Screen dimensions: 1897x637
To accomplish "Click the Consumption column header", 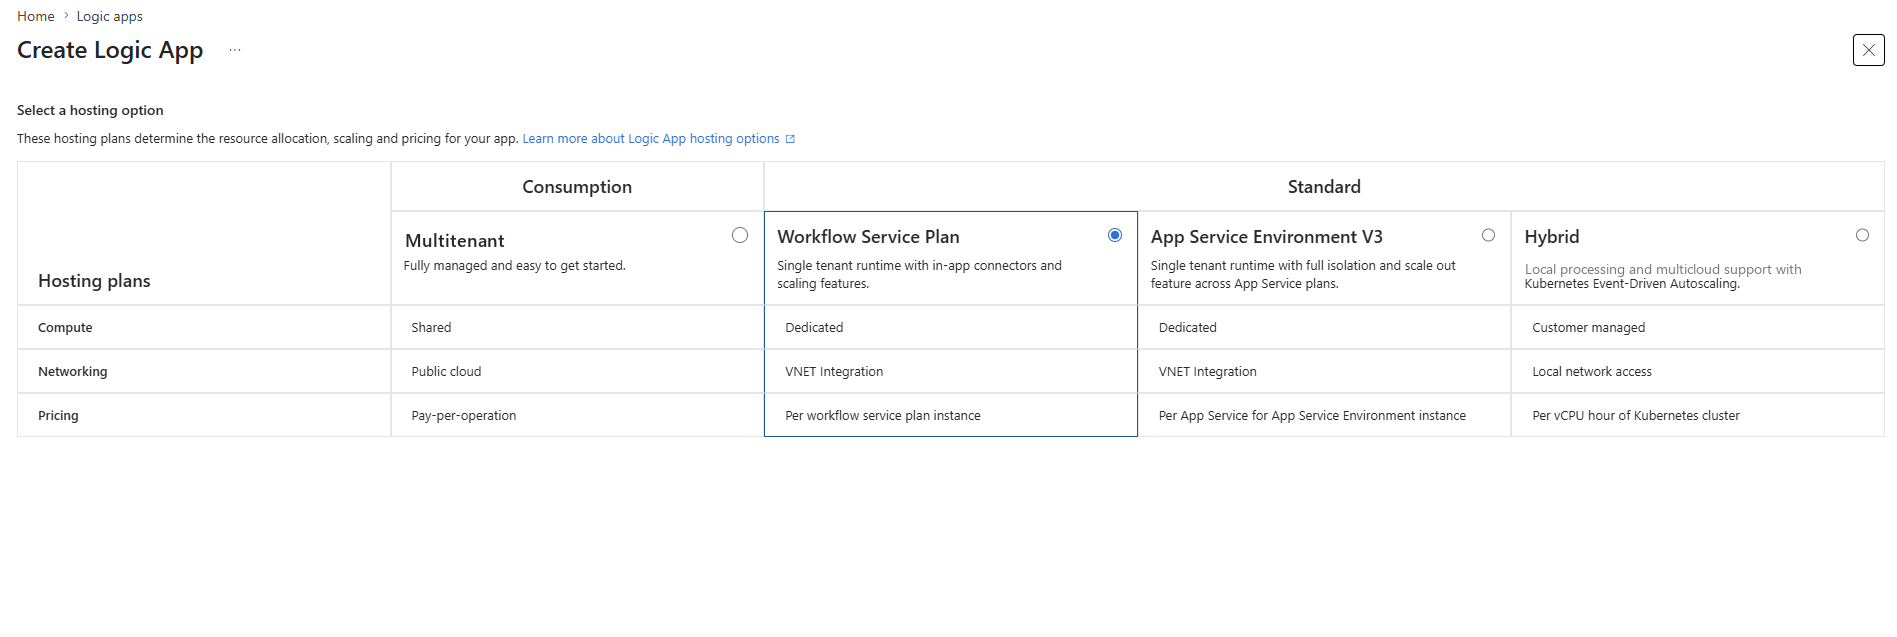I will click(577, 187).
